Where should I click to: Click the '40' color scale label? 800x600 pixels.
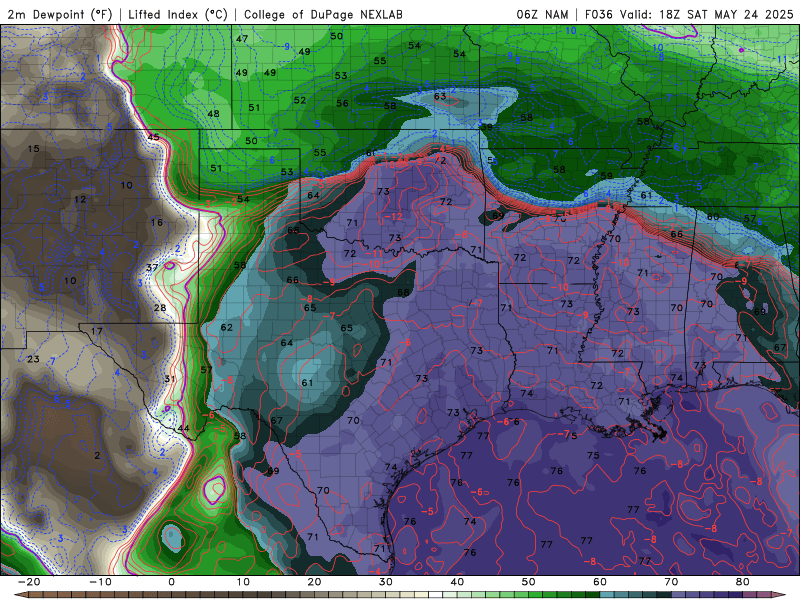tap(457, 582)
